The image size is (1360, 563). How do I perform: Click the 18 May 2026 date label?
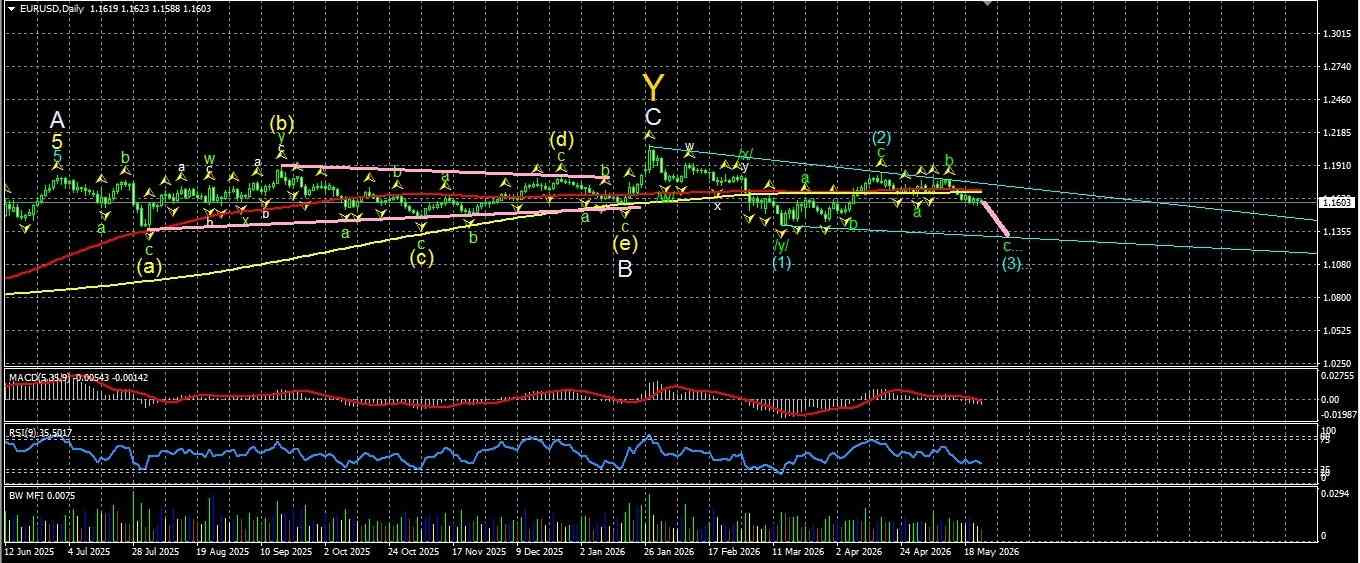pos(992,551)
